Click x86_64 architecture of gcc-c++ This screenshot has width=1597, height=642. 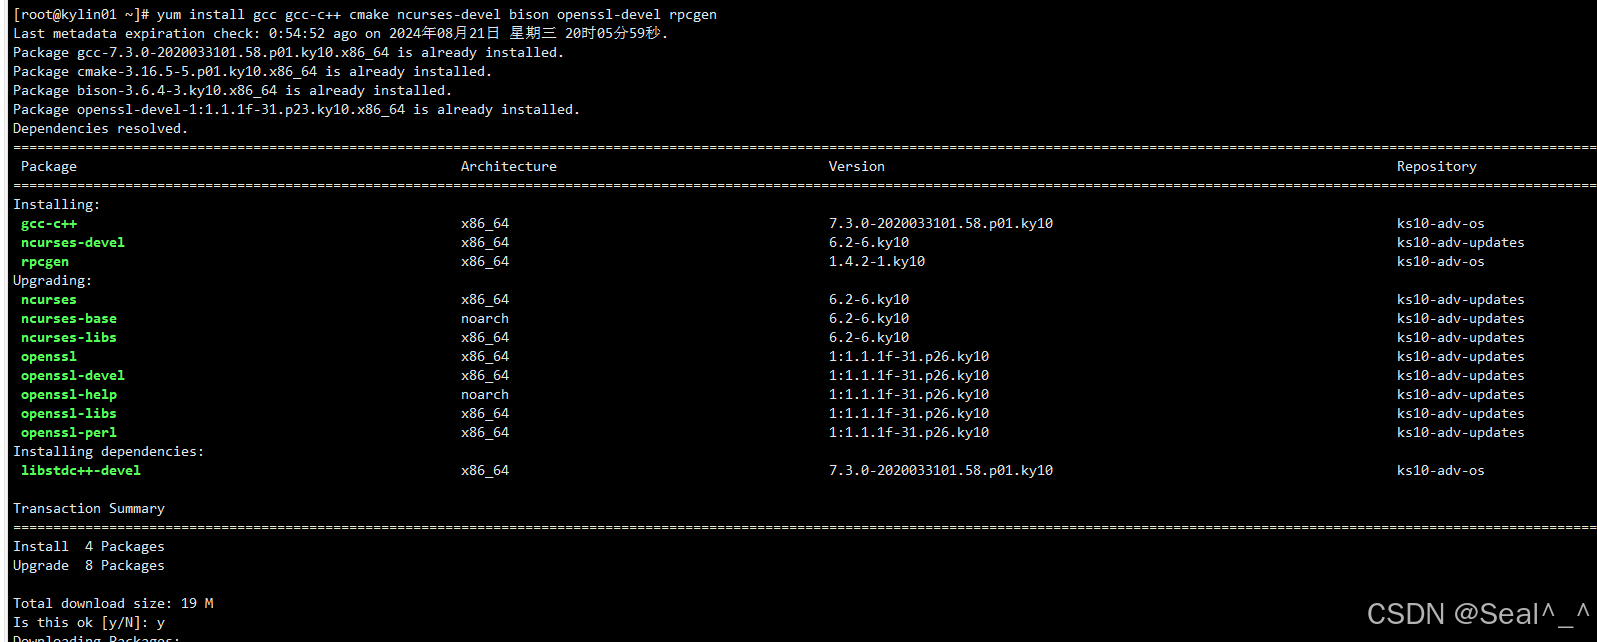click(x=485, y=224)
